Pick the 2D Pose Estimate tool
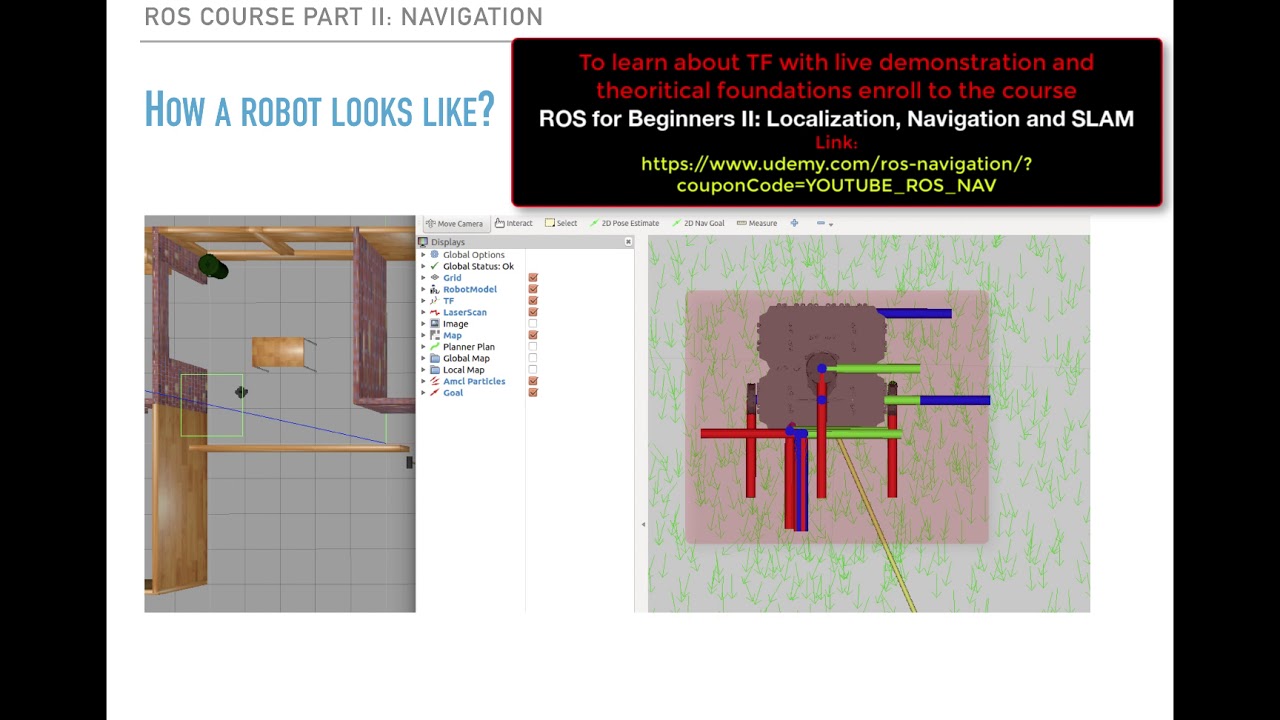 (x=625, y=223)
